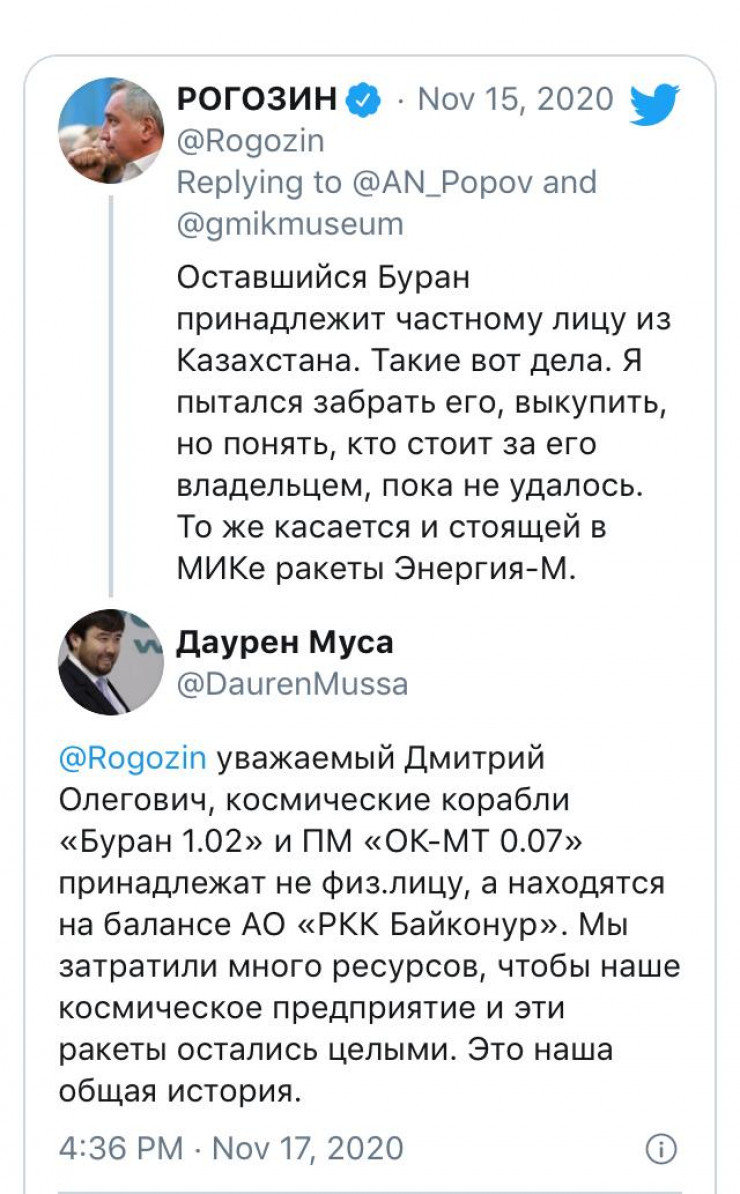The image size is (740, 1194).
Task: Click the verified badge next to РОГОЗИН
Action: pos(361,99)
